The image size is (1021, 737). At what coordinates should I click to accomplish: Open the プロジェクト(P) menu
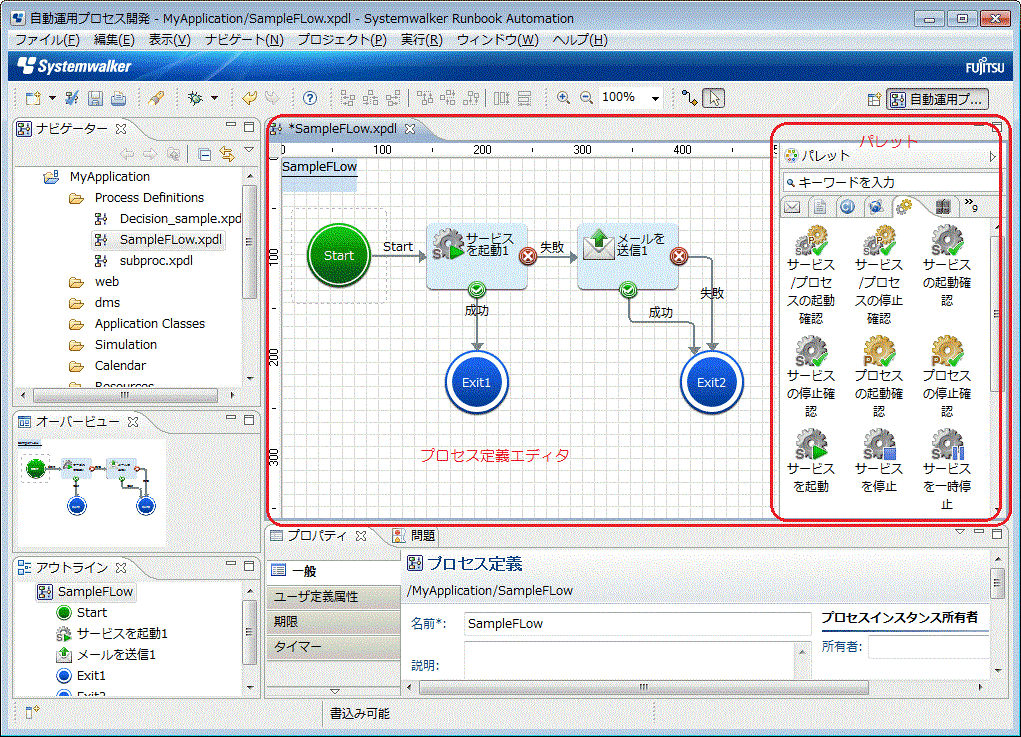click(x=342, y=40)
